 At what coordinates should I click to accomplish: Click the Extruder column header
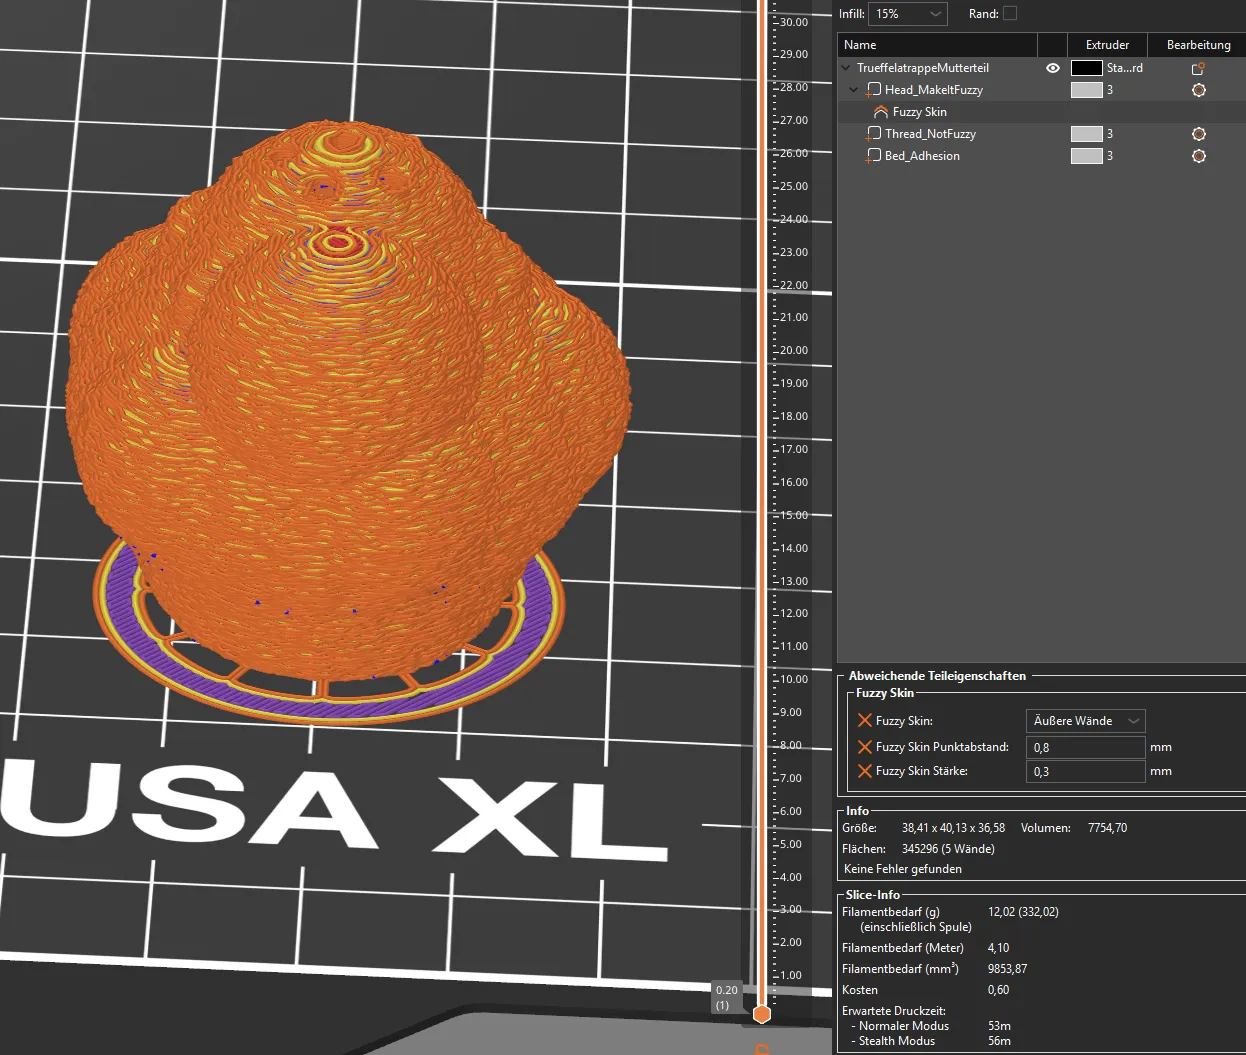tap(1107, 45)
